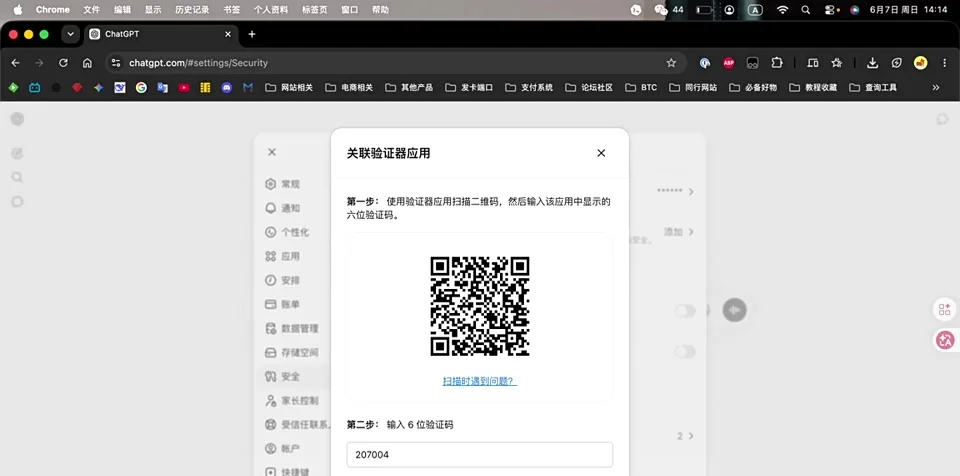Show hidden bookmarks with double-arrow
Screen dimensions: 960x476
(936, 88)
